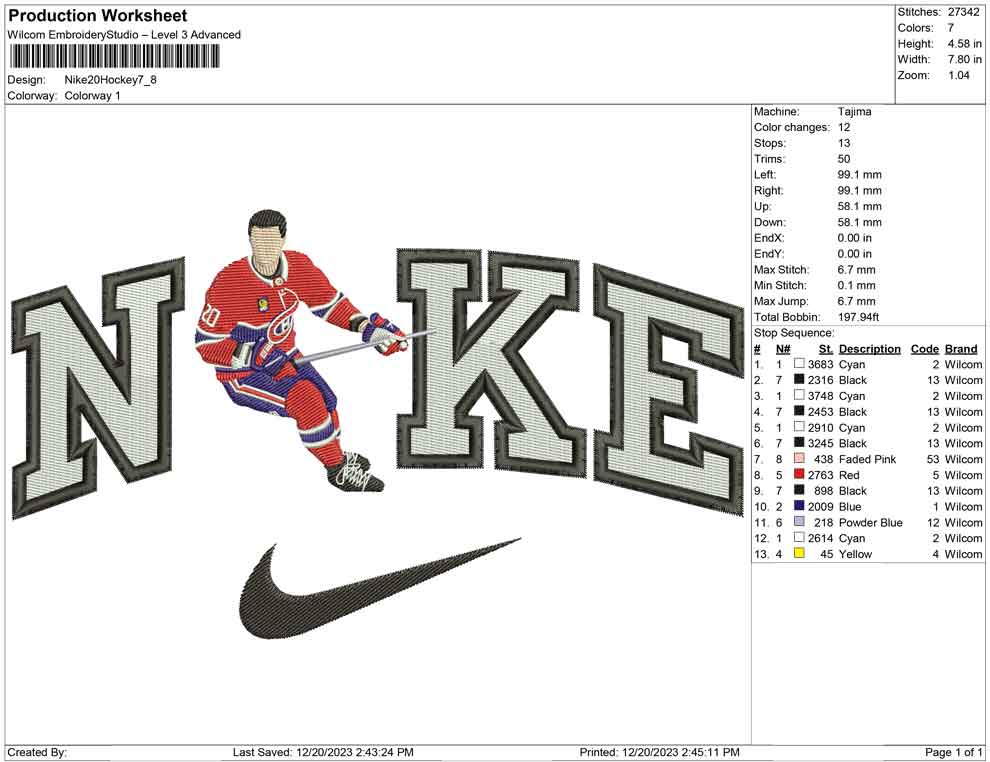This screenshot has height=762, width=990.
Task: Click the black swatch beside 3245 Black
Action: click(799, 443)
